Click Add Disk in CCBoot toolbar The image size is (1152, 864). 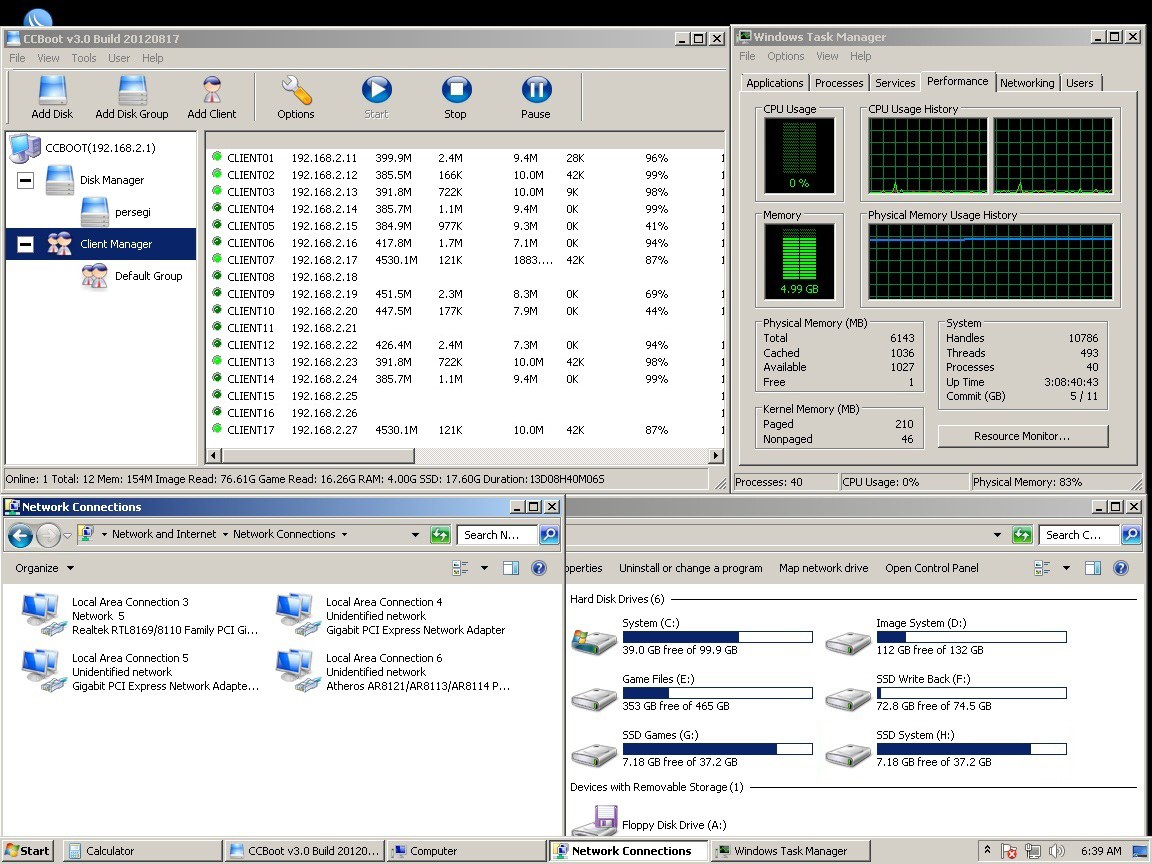tap(52, 98)
